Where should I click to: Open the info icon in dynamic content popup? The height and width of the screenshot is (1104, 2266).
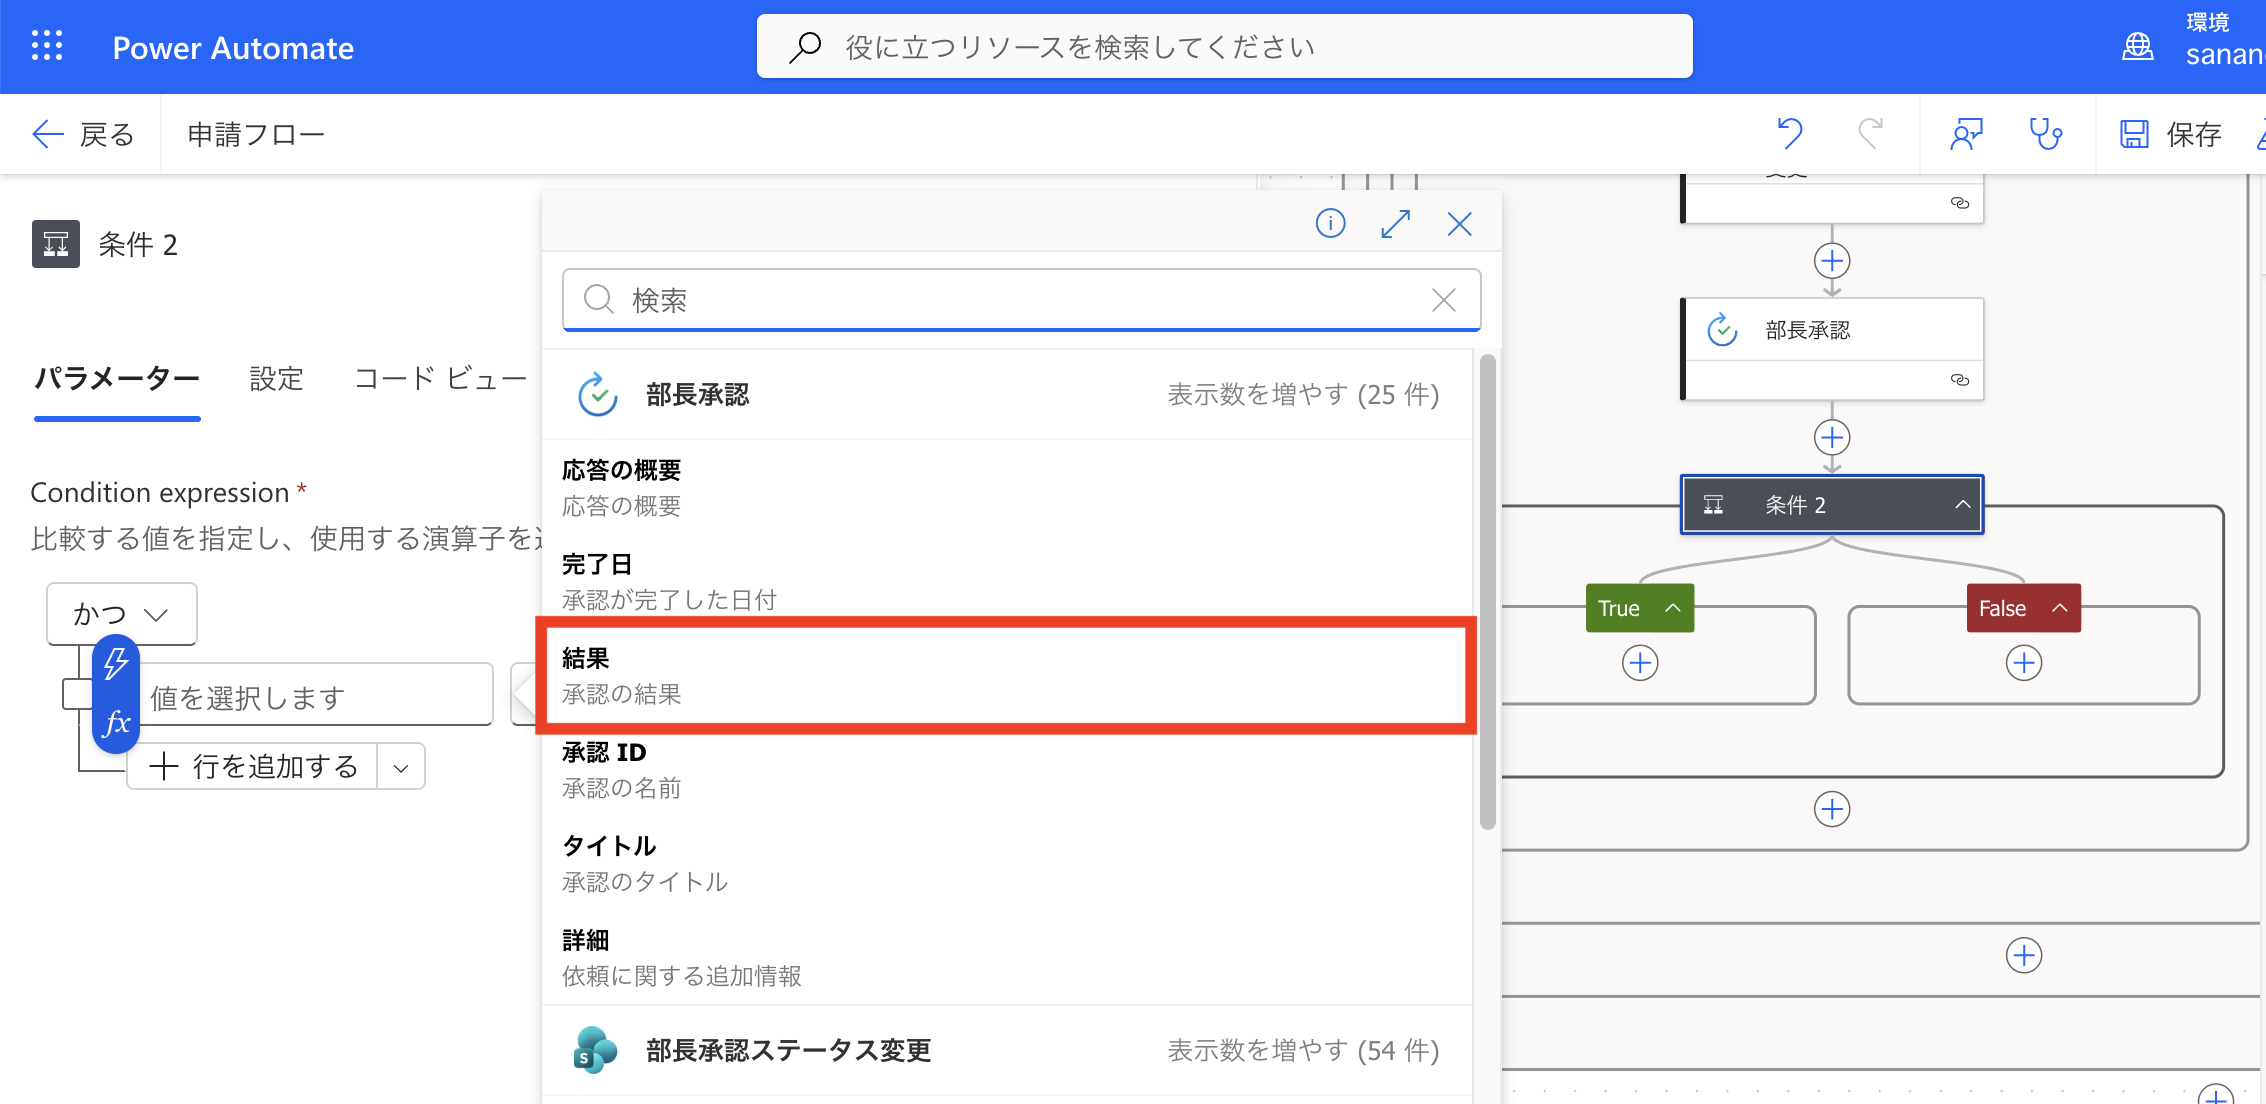pyautogui.click(x=1330, y=223)
